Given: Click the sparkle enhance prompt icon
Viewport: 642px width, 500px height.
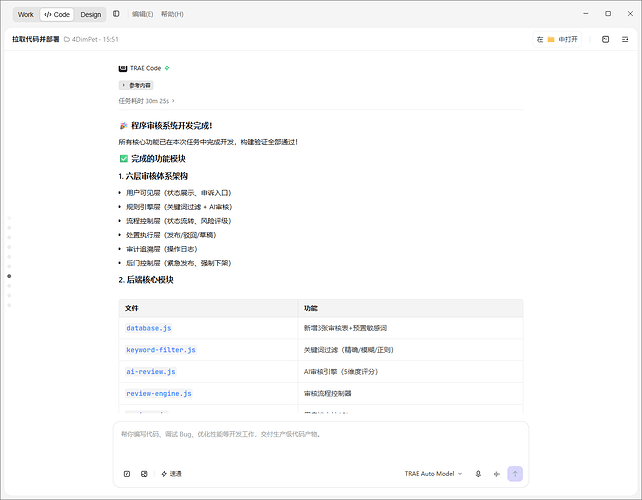Looking at the screenshot, I should 497,474.
